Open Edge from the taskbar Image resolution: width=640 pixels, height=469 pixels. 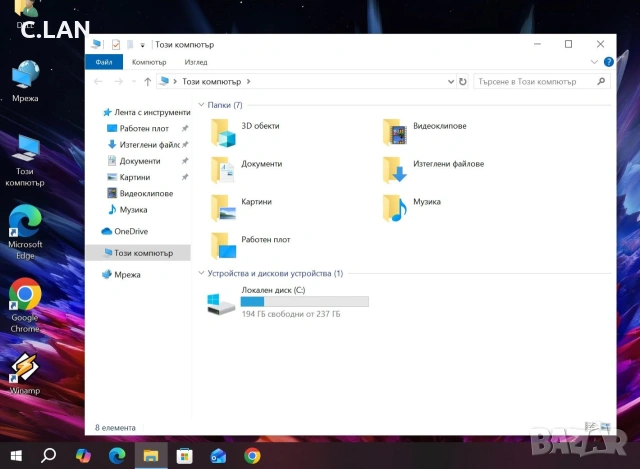(117, 456)
